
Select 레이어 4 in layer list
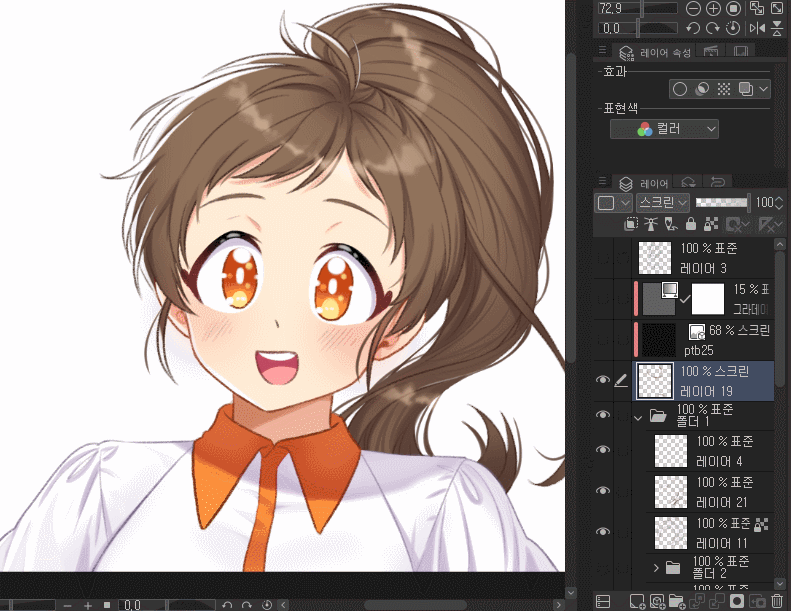coord(710,451)
